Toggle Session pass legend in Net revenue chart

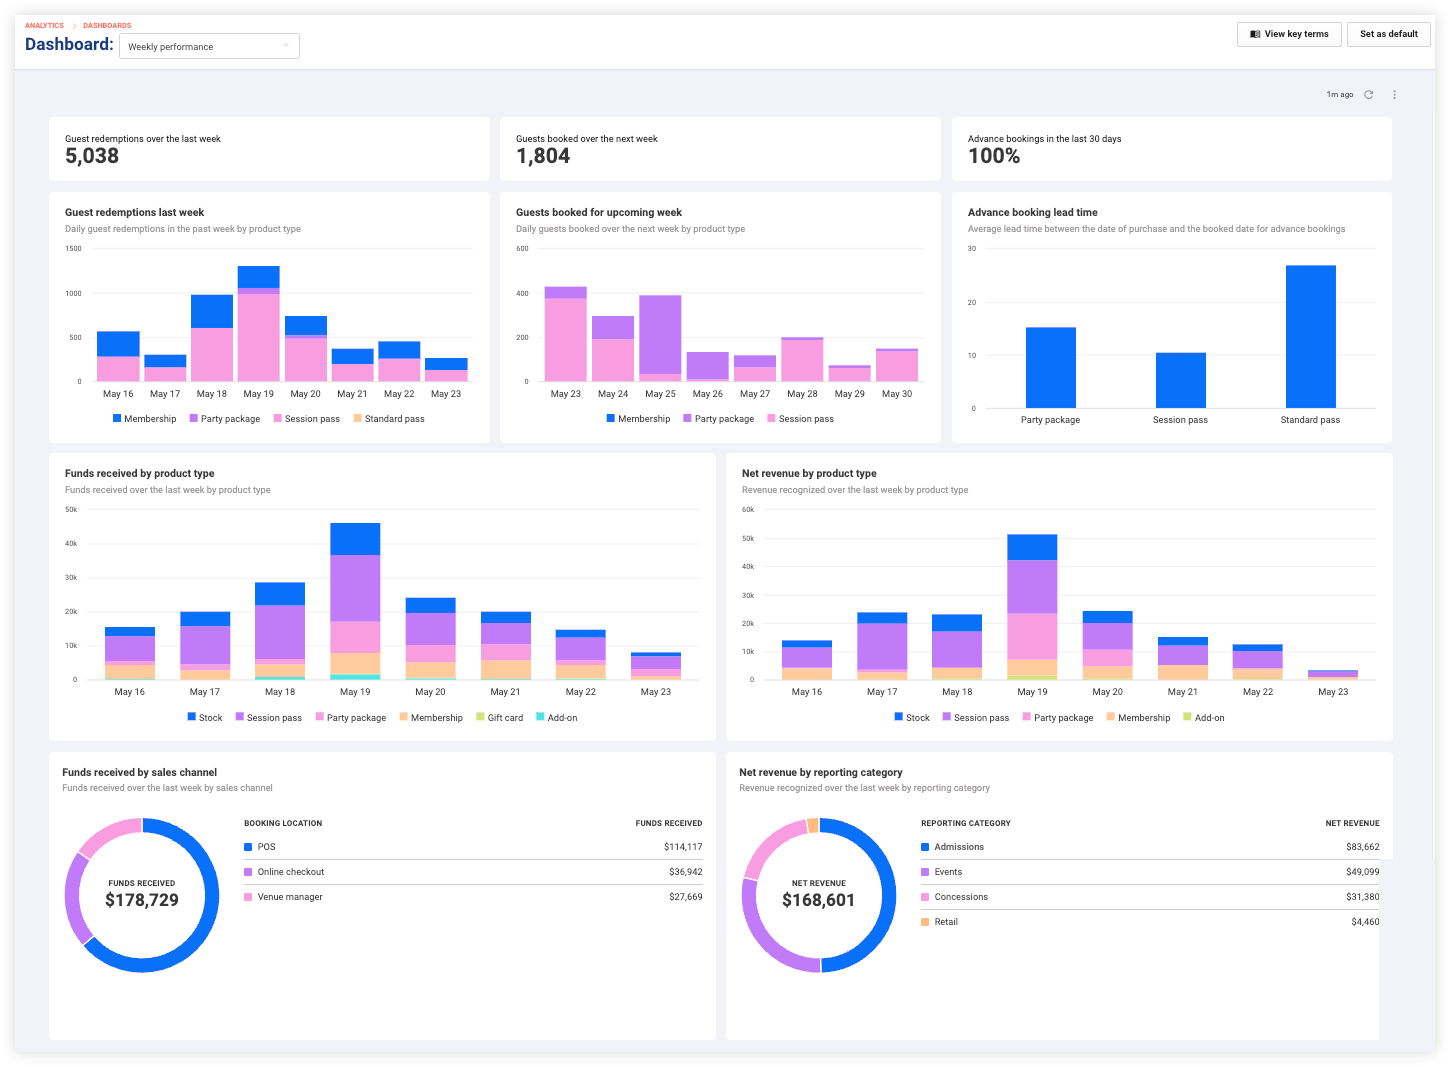tap(976, 718)
